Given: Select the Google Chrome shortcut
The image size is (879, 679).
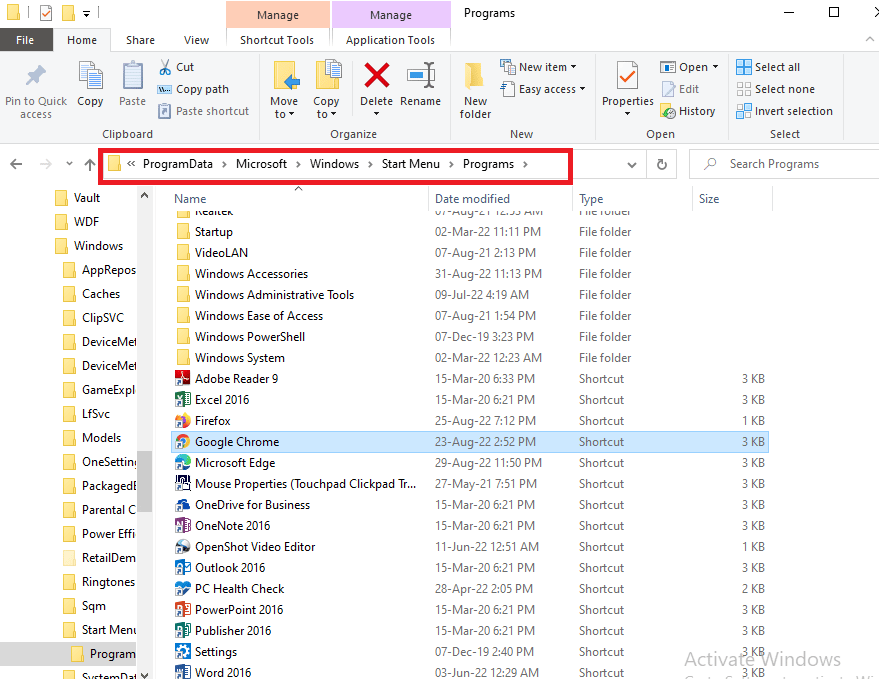Looking at the screenshot, I should coord(469,442).
